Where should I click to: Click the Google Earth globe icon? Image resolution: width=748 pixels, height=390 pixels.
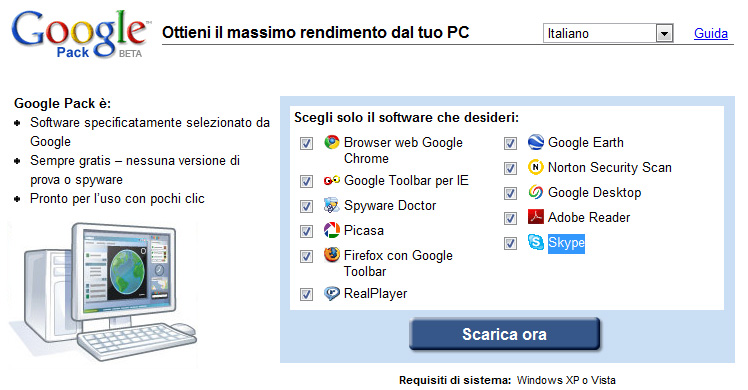click(536, 142)
